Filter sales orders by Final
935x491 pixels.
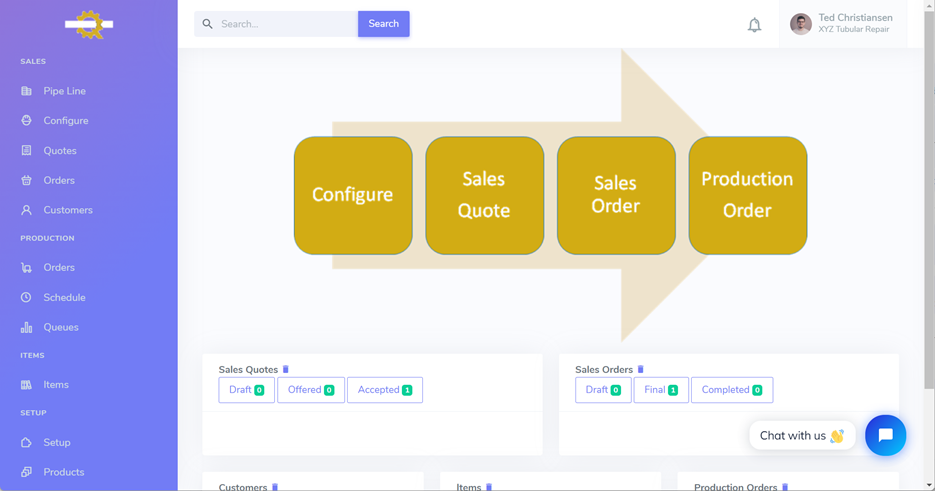[660, 390]
